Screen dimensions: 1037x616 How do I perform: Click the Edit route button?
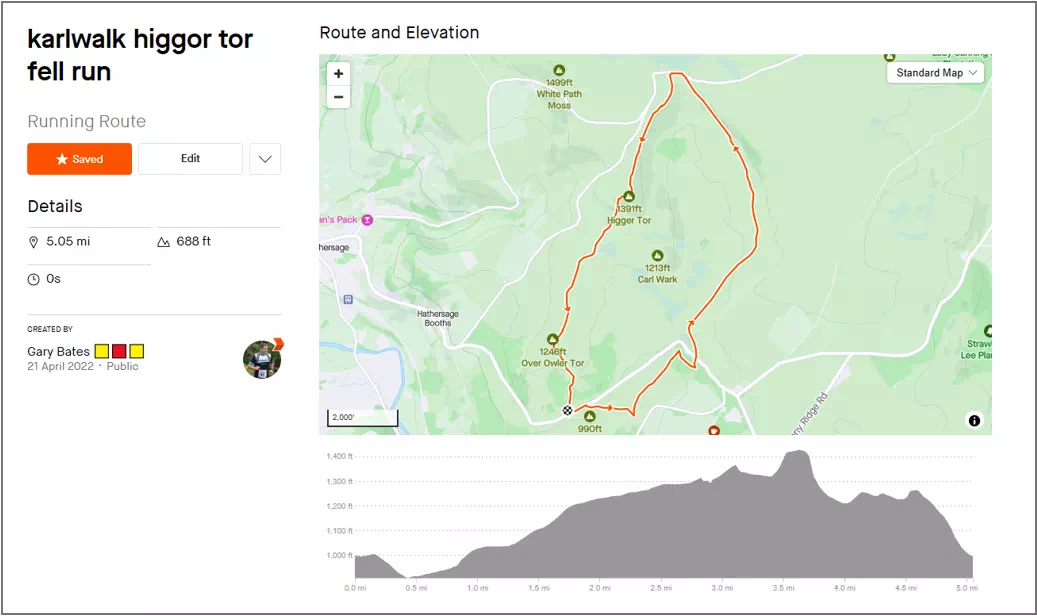(x=190, y=159)
